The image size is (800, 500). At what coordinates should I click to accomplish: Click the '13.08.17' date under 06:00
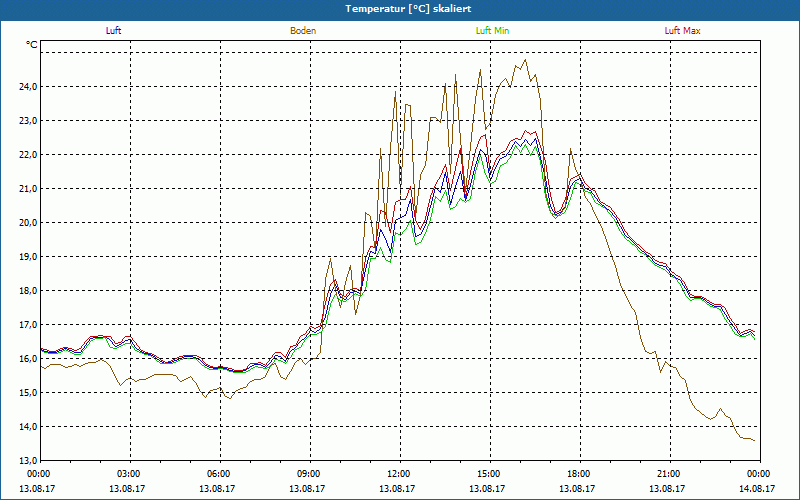(217, 489)
